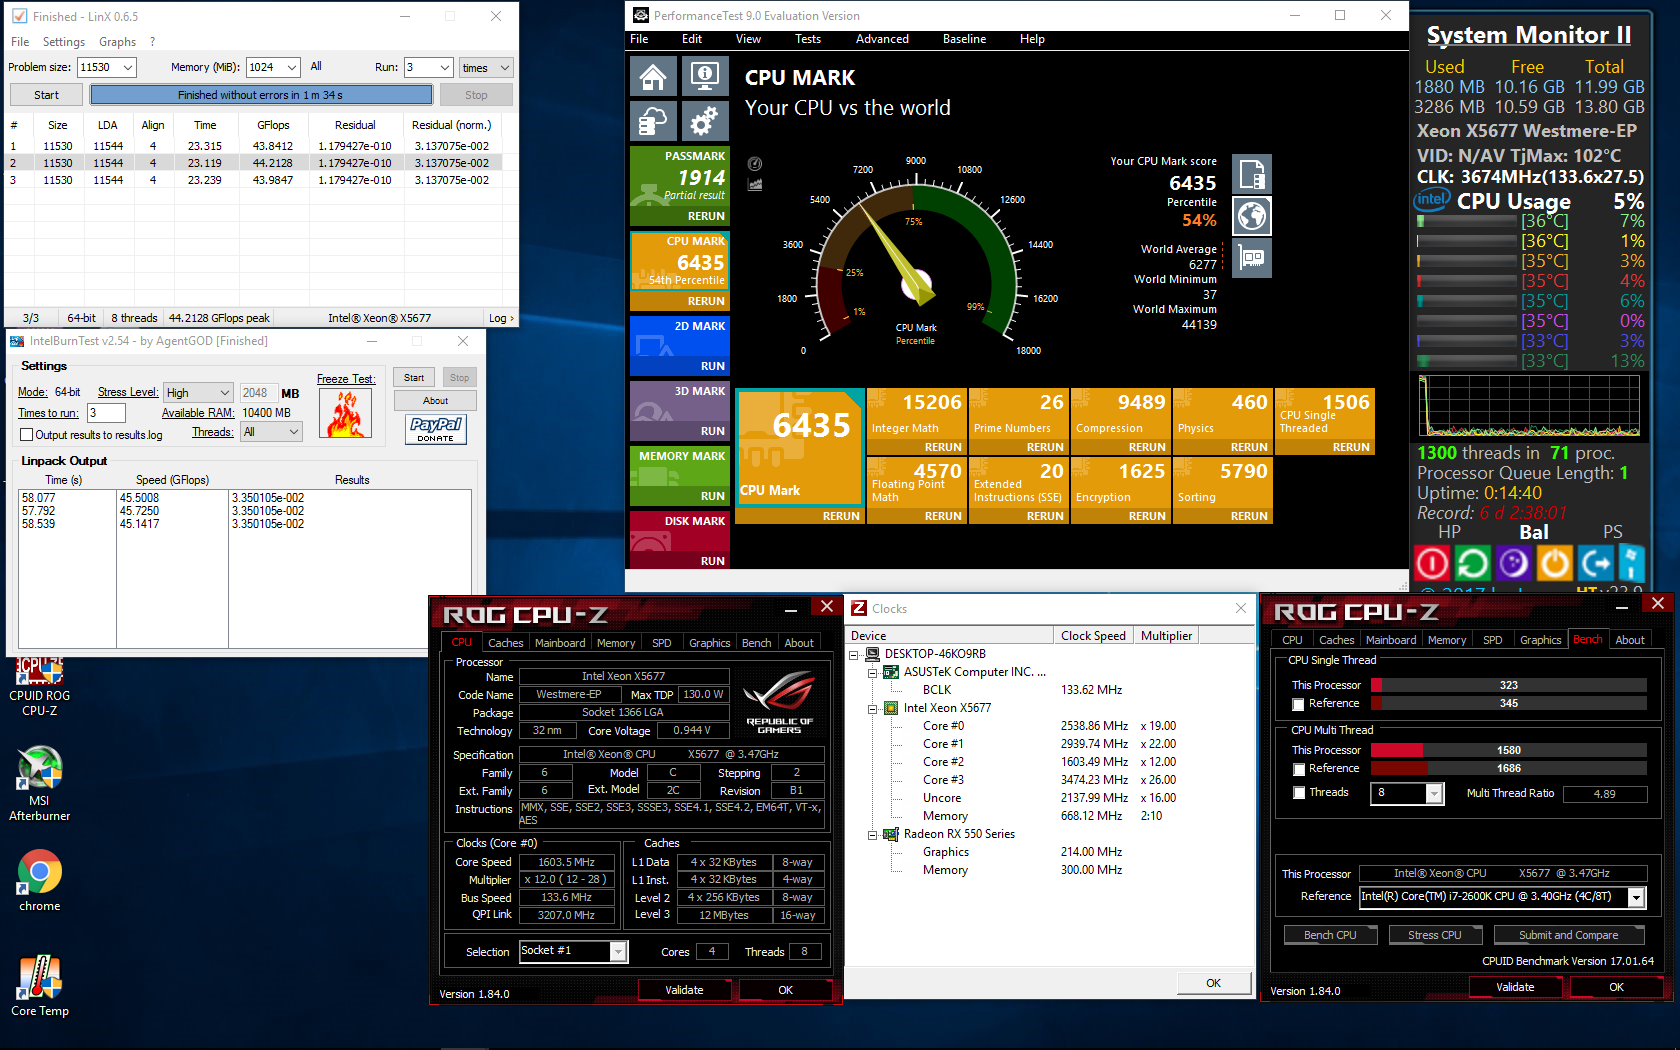Click Submit and Compare button
Viewport: 1680px width, 1050px height.
pos(1568,935)
